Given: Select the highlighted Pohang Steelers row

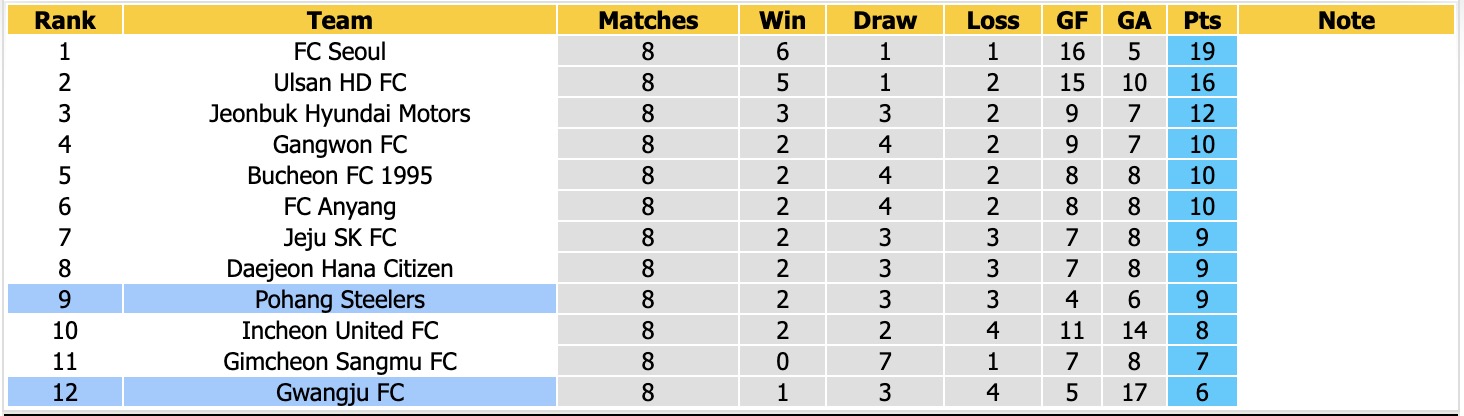Looking at the screenshot, I should (340, 299).
